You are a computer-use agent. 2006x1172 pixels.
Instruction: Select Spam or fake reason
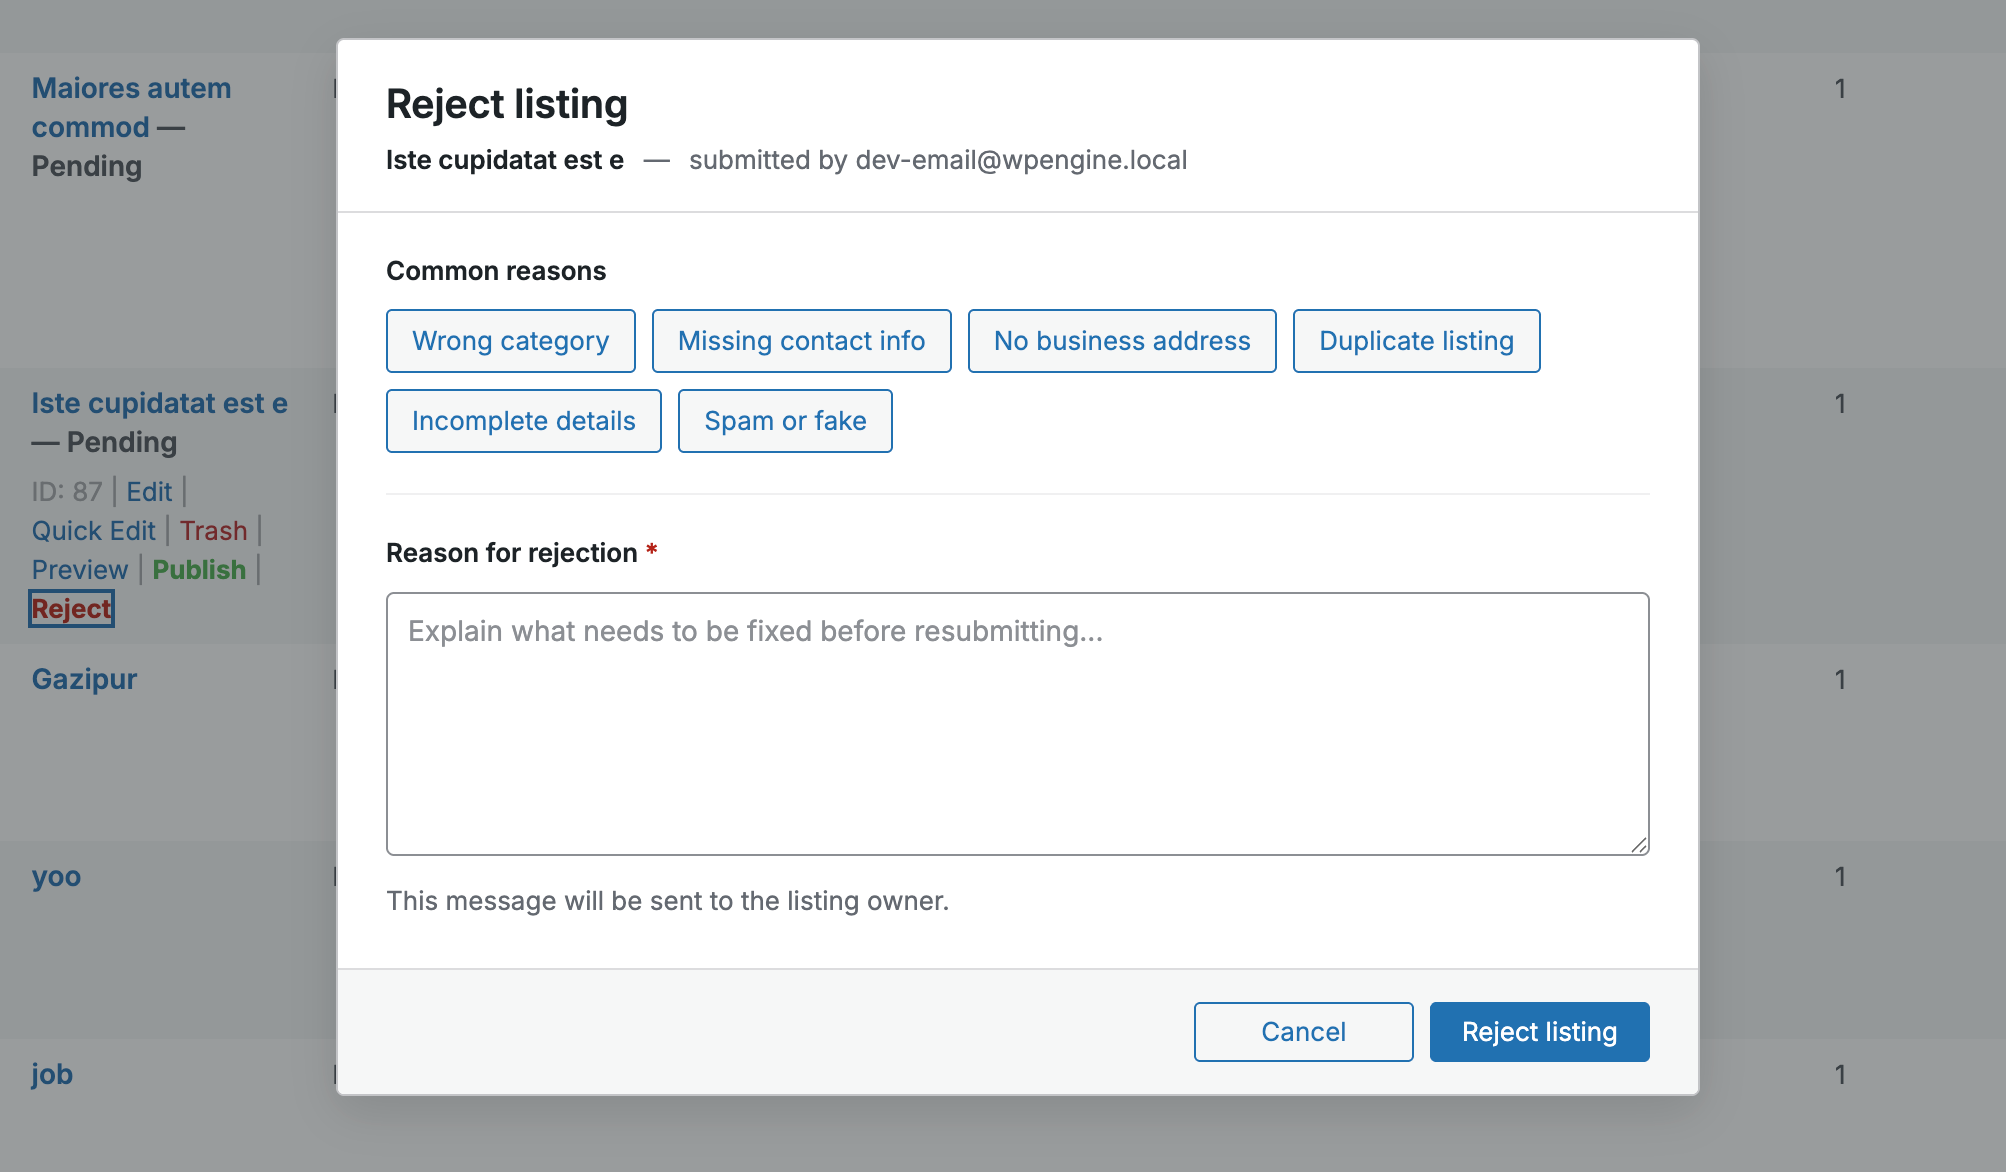click(x=785, y=421)
